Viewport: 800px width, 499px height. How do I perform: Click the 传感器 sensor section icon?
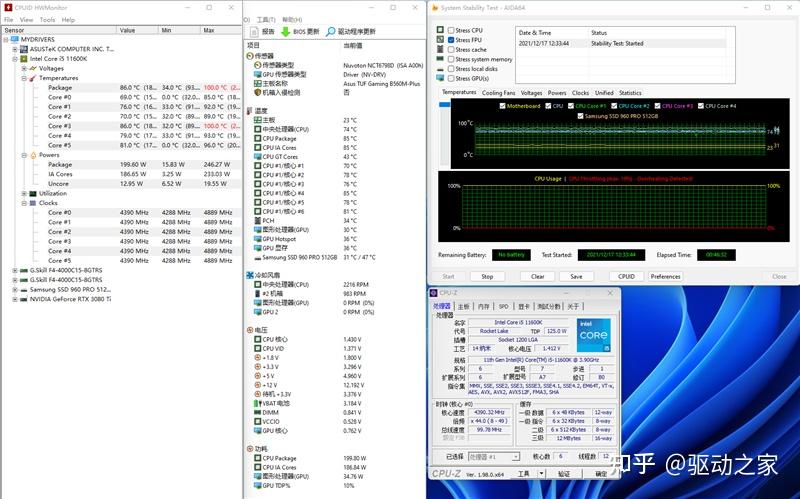pos(250,56)
